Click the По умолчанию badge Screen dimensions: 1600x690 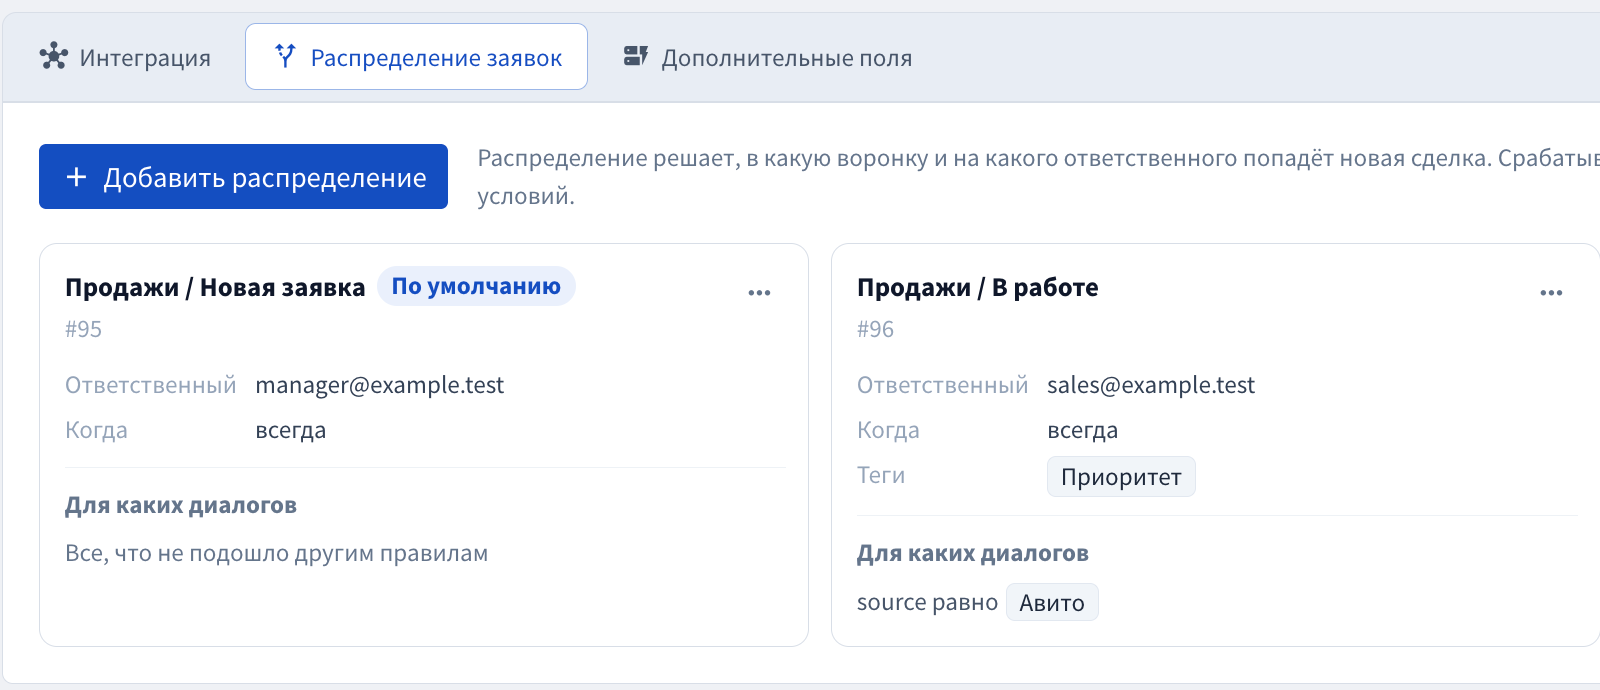click(476, 286)
